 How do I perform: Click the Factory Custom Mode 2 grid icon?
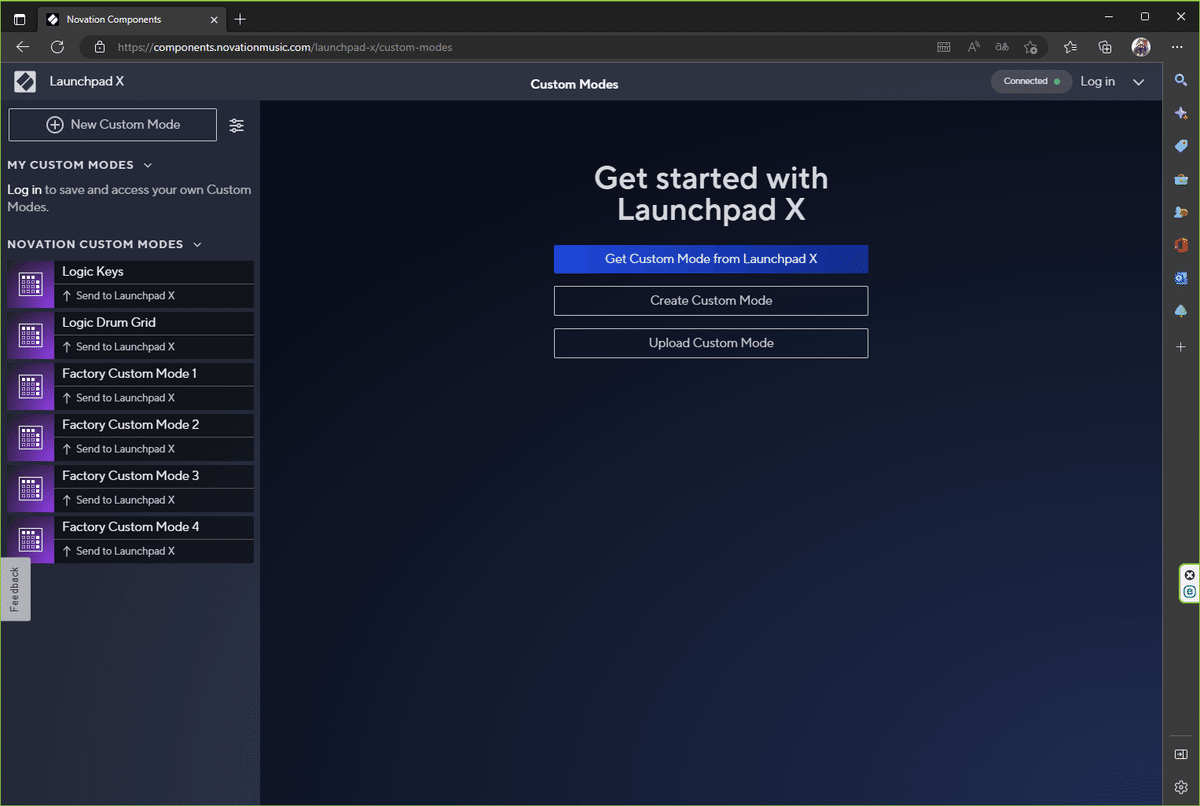(x=31, y=437)
